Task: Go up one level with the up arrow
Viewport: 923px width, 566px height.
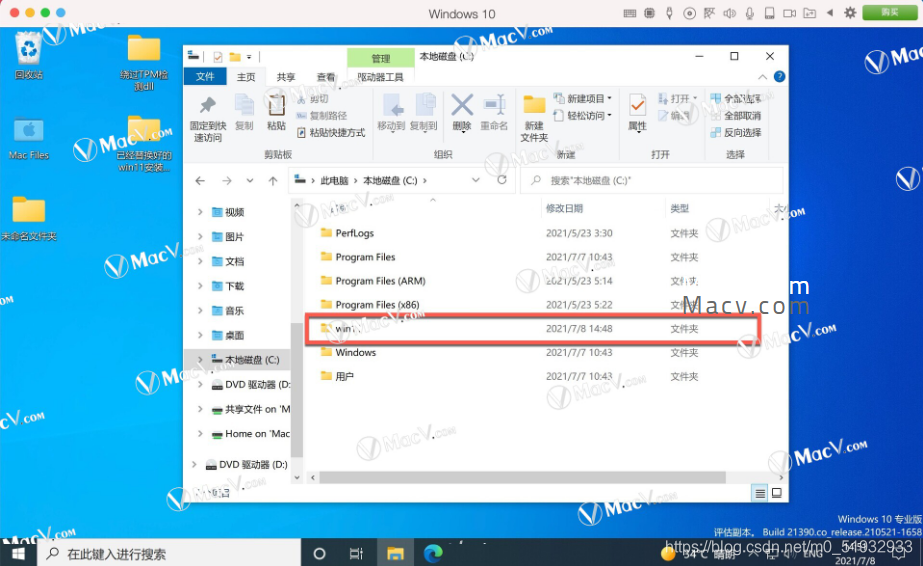Action: [273, 181]
